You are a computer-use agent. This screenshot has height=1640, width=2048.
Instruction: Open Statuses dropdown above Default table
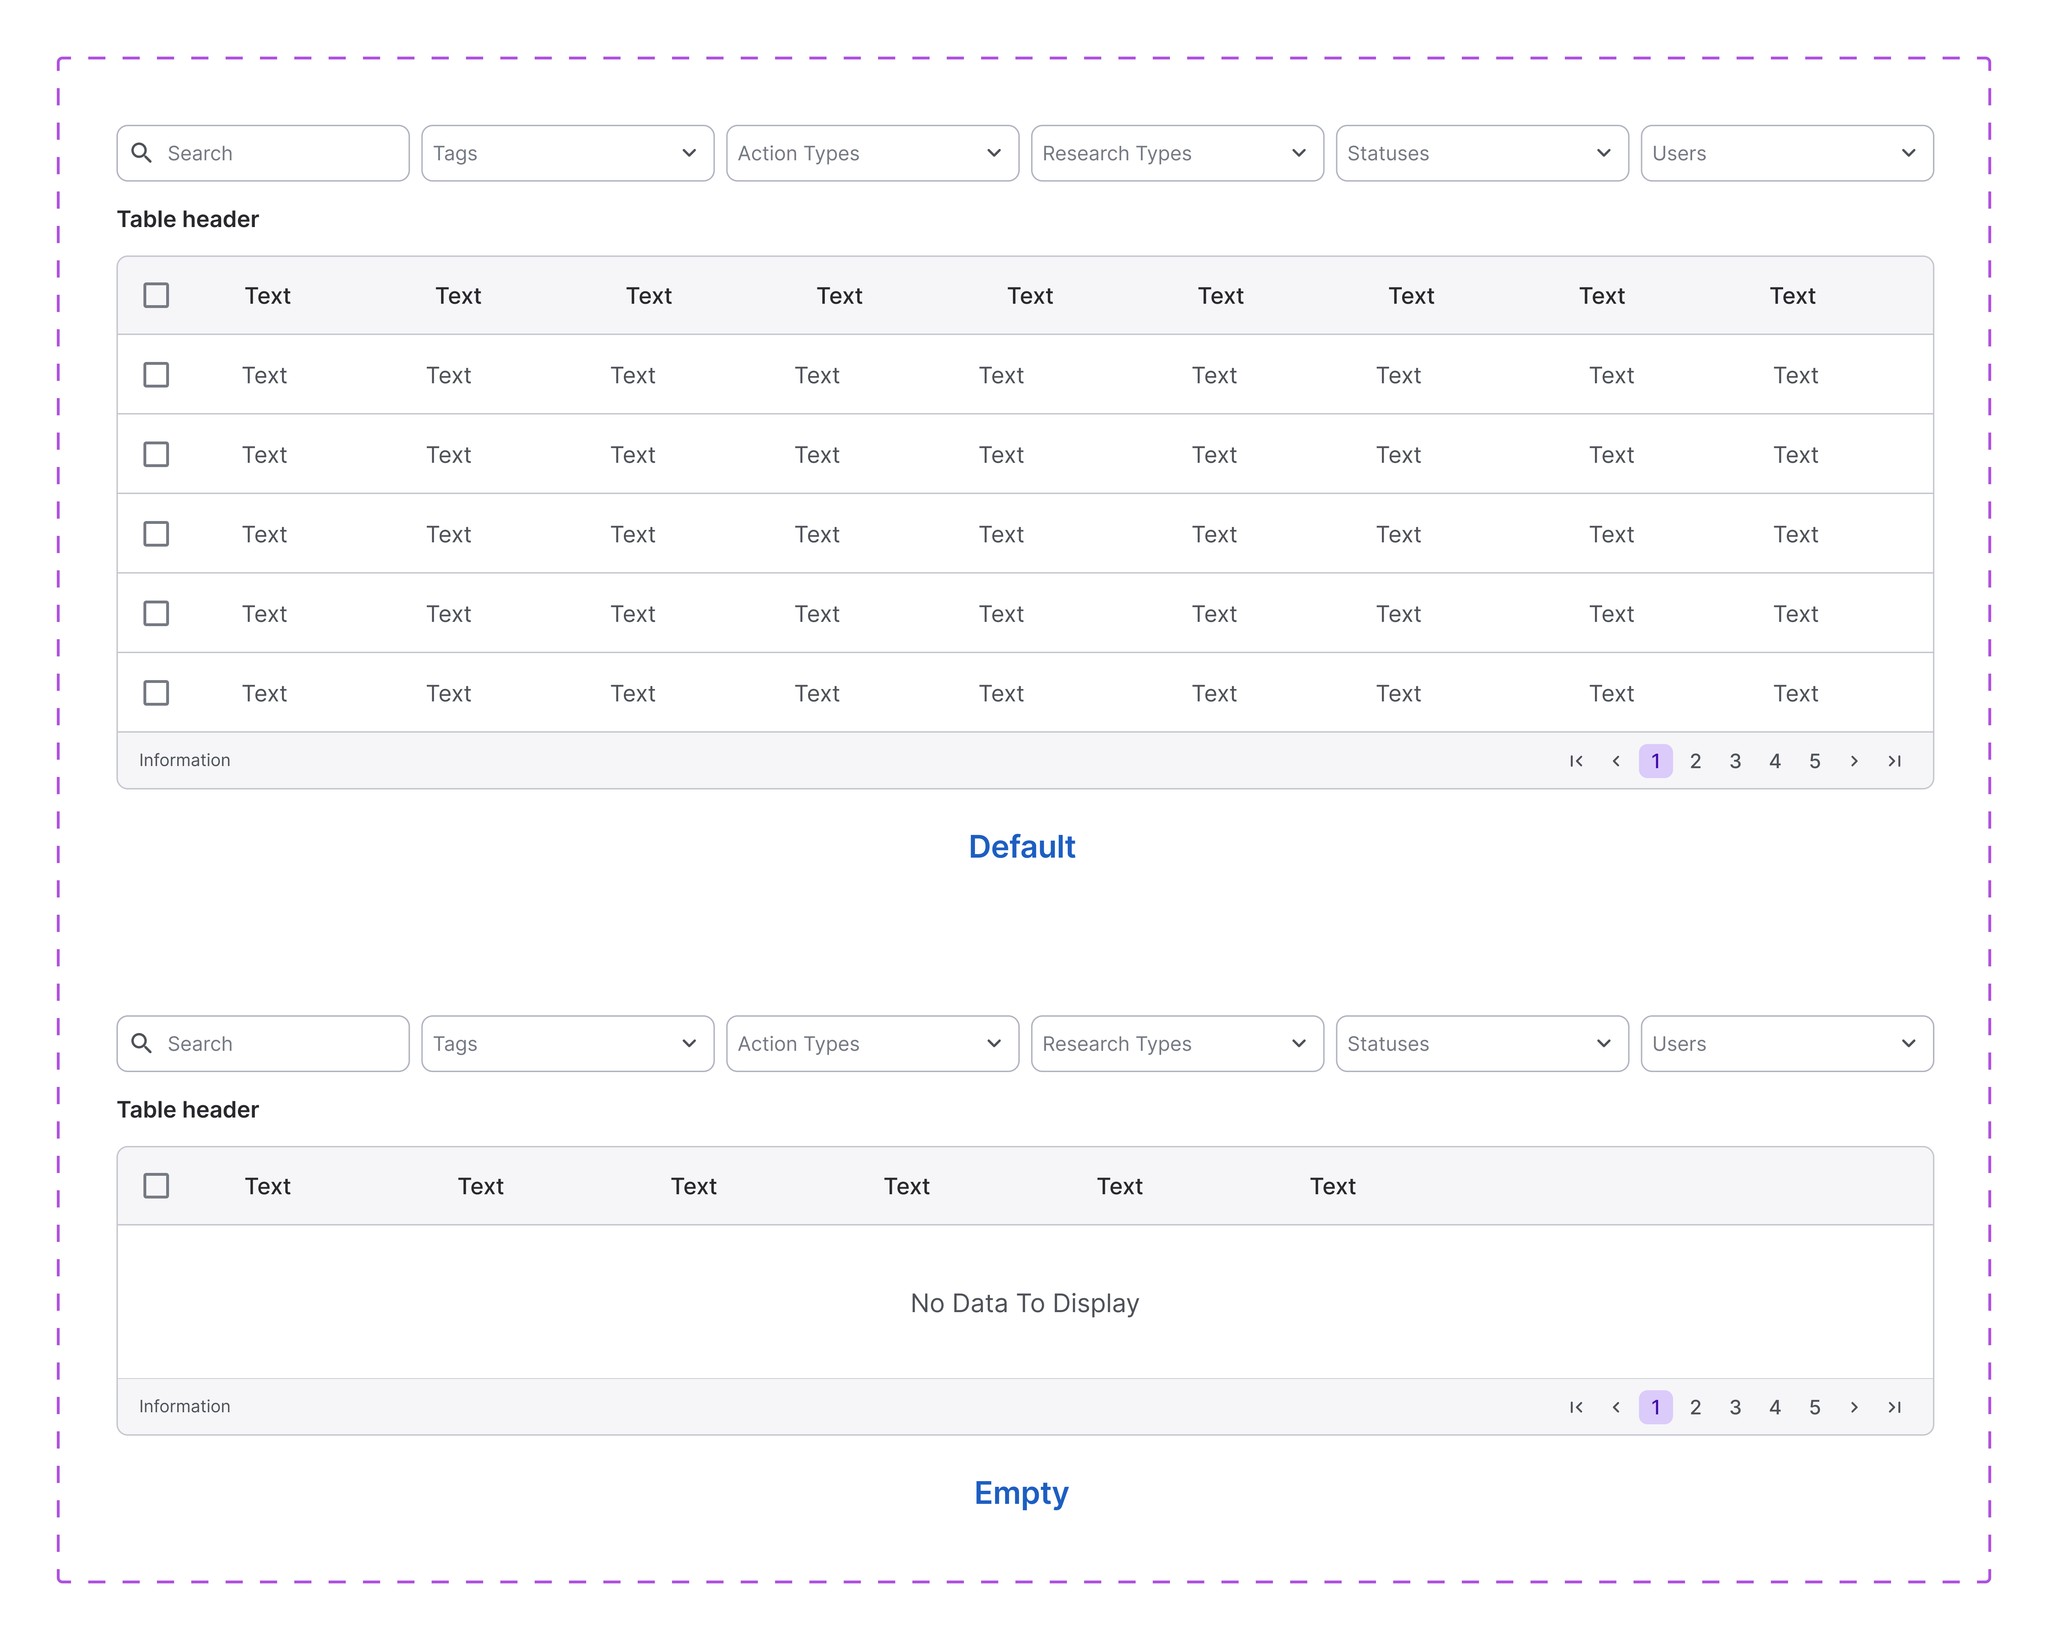(x=1482, y=153)
